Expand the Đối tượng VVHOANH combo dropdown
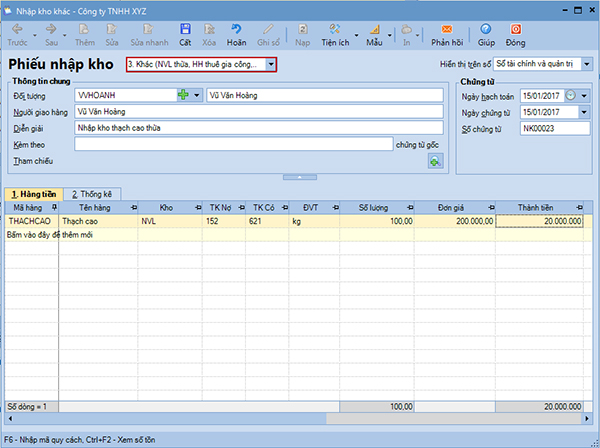Image resolution: width=600 pixels, height=448 pixels. coord(199,95)
